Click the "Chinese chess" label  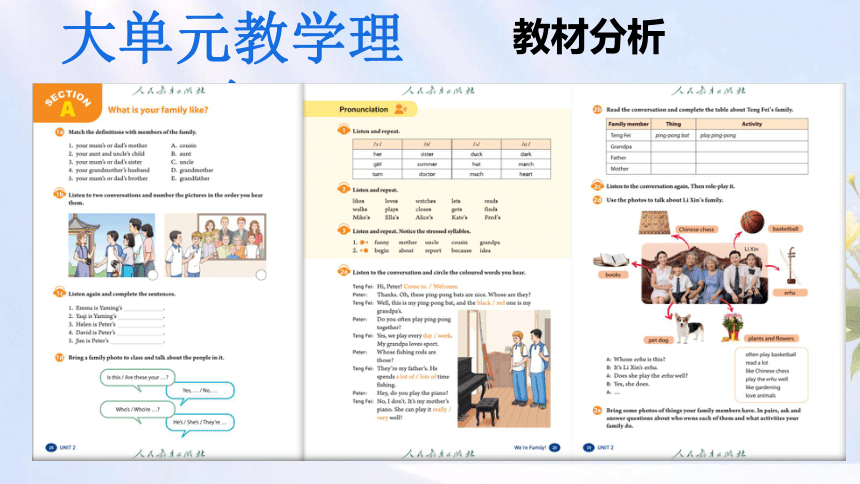(696, 229)
